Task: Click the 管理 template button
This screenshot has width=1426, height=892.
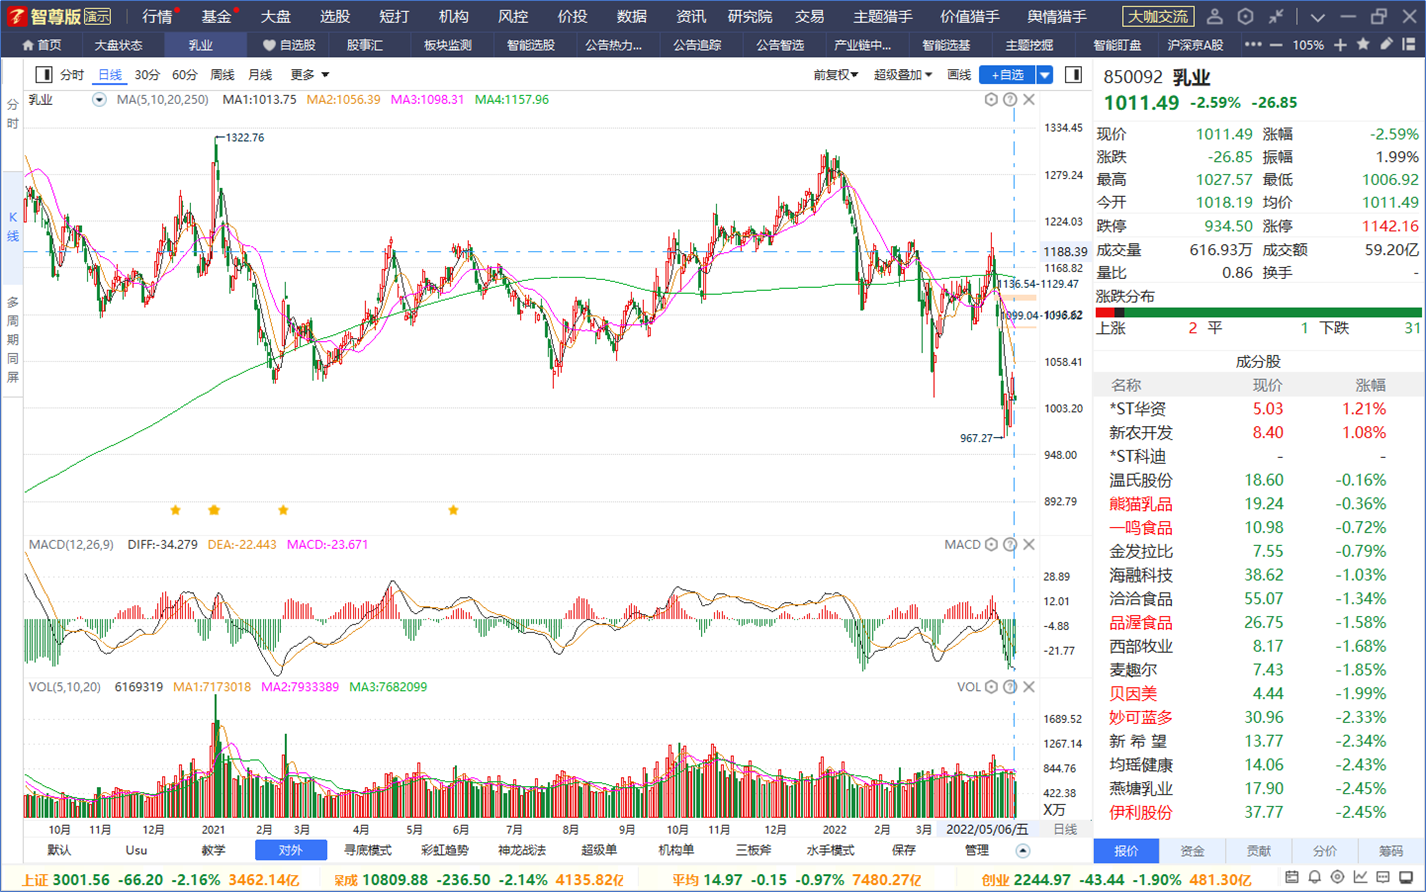Action: (976, 851)
